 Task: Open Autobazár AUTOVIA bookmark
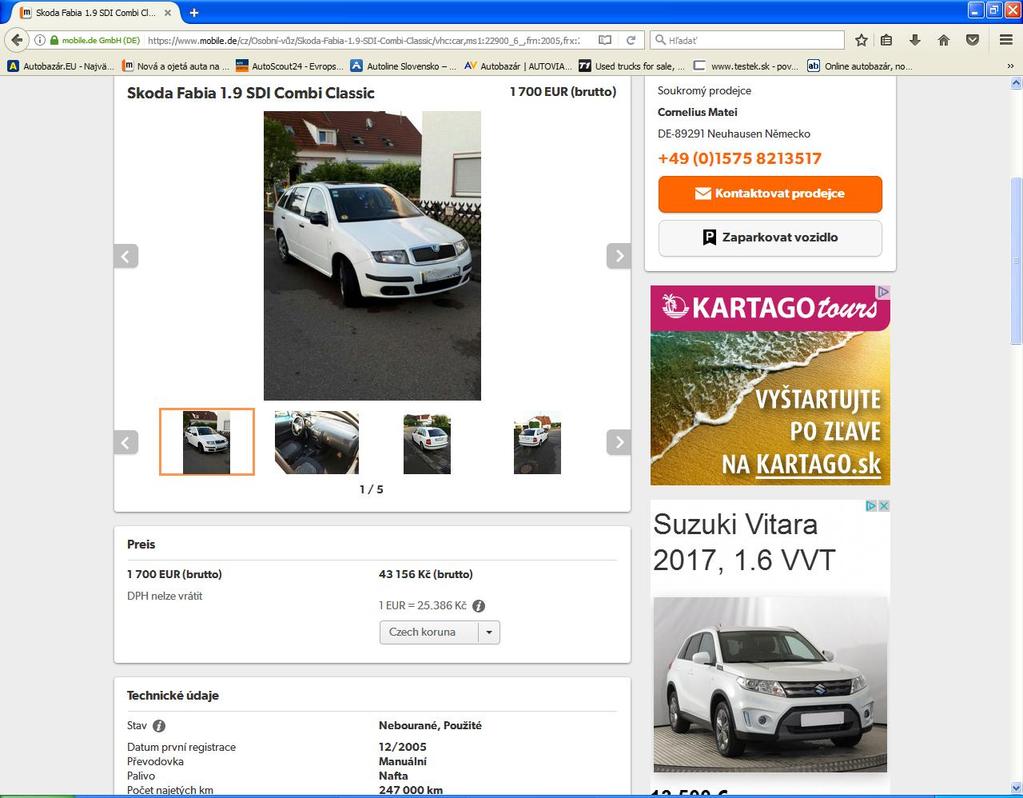518,66
